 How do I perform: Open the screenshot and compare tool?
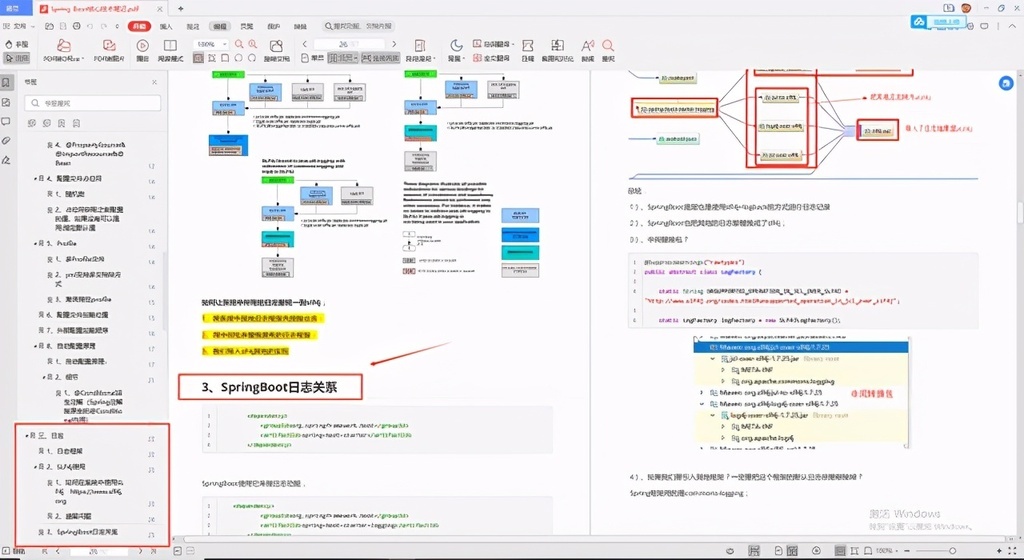(x=557, y=50)
